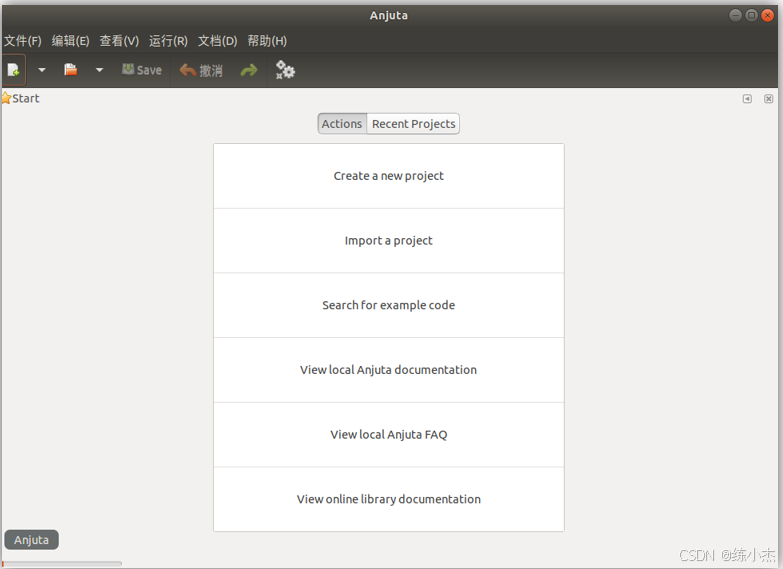The image size is (783, 569).
Task: Close the Start panel with X icon
Action: coord(769,99)
